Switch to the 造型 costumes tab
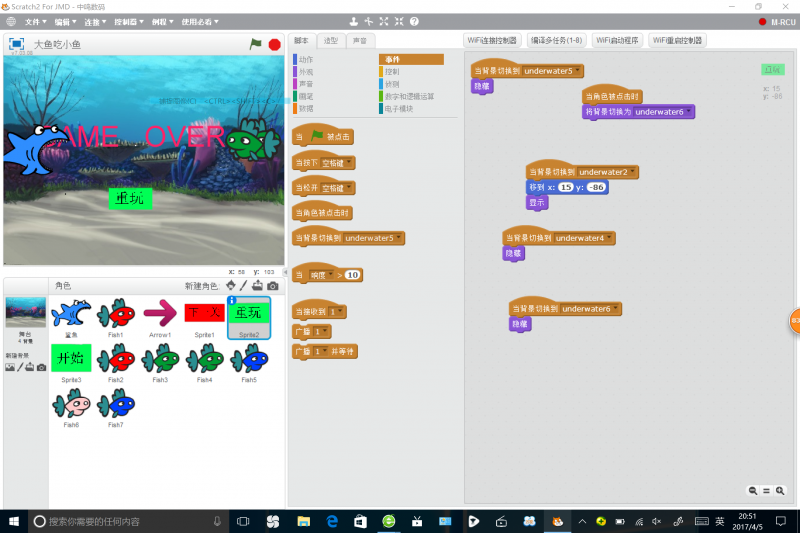The image size is (800, 533). (x=331, y=40)
